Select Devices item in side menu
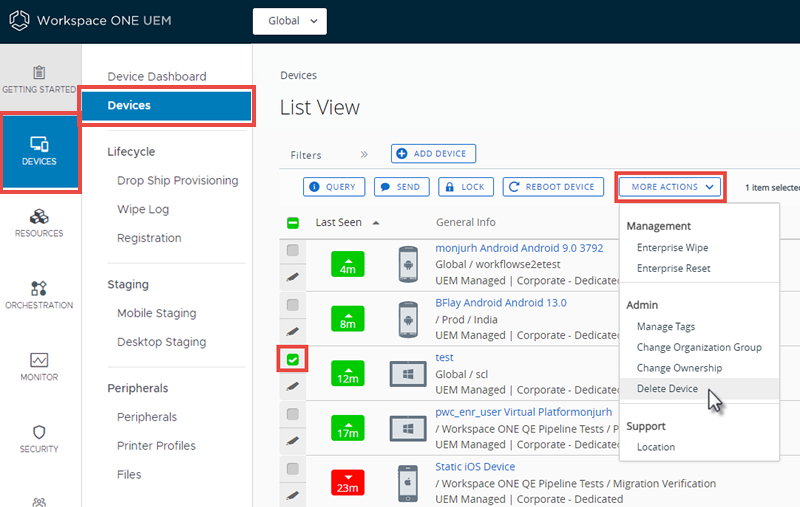The width and height of the screenshot is (800, 507). coord(166,106)
